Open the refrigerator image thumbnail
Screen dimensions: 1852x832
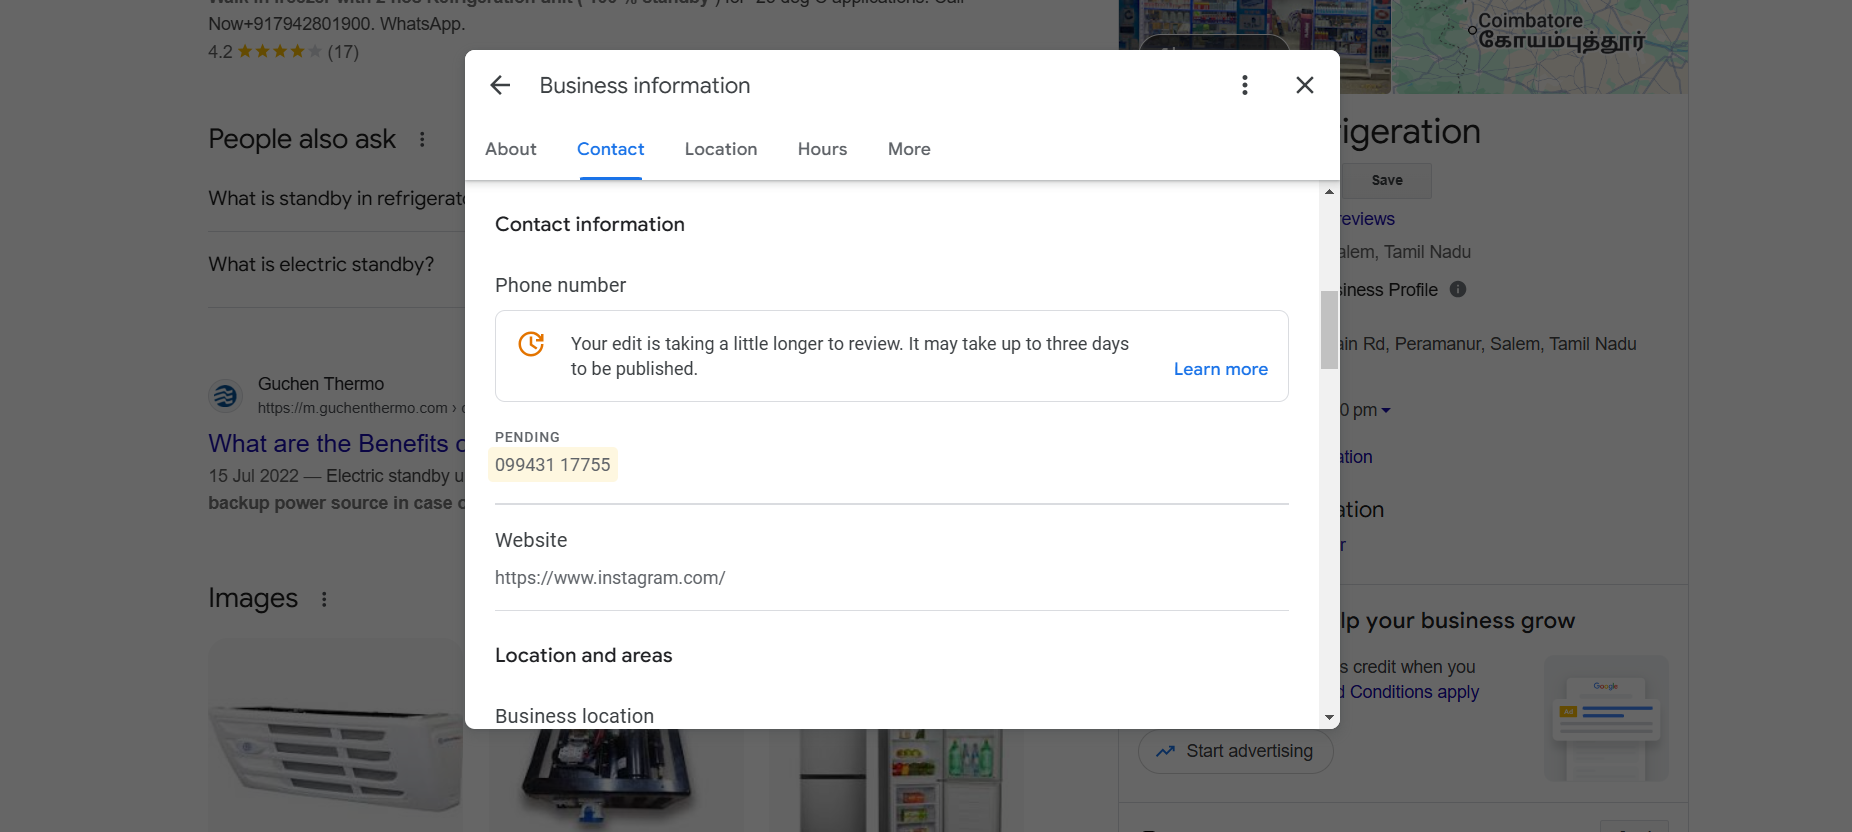[900, 780]
